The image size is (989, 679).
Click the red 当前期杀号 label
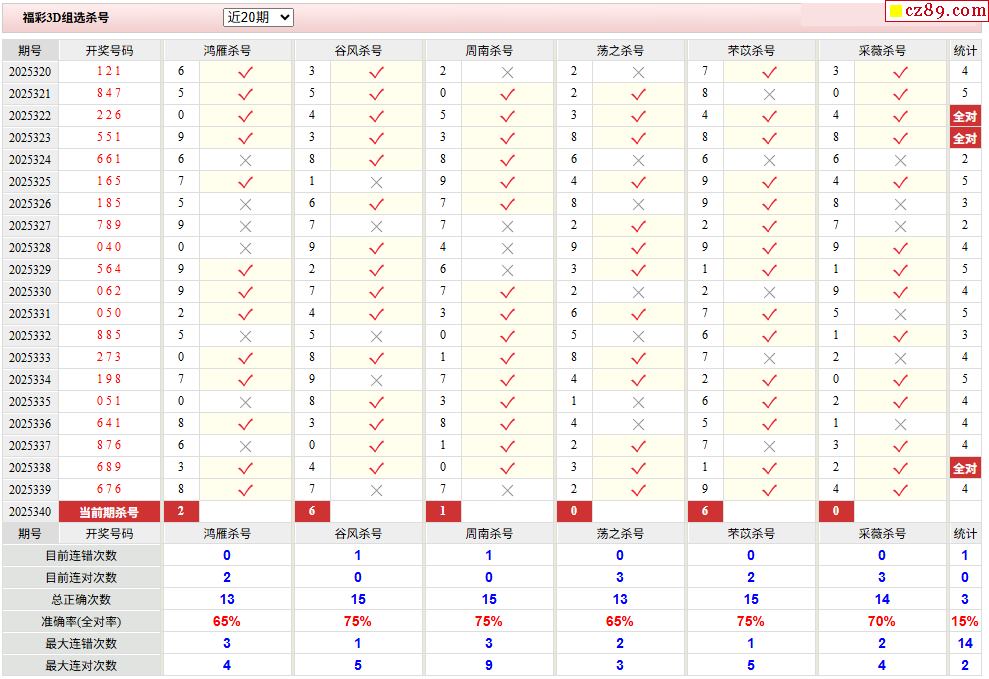point(109,512)
